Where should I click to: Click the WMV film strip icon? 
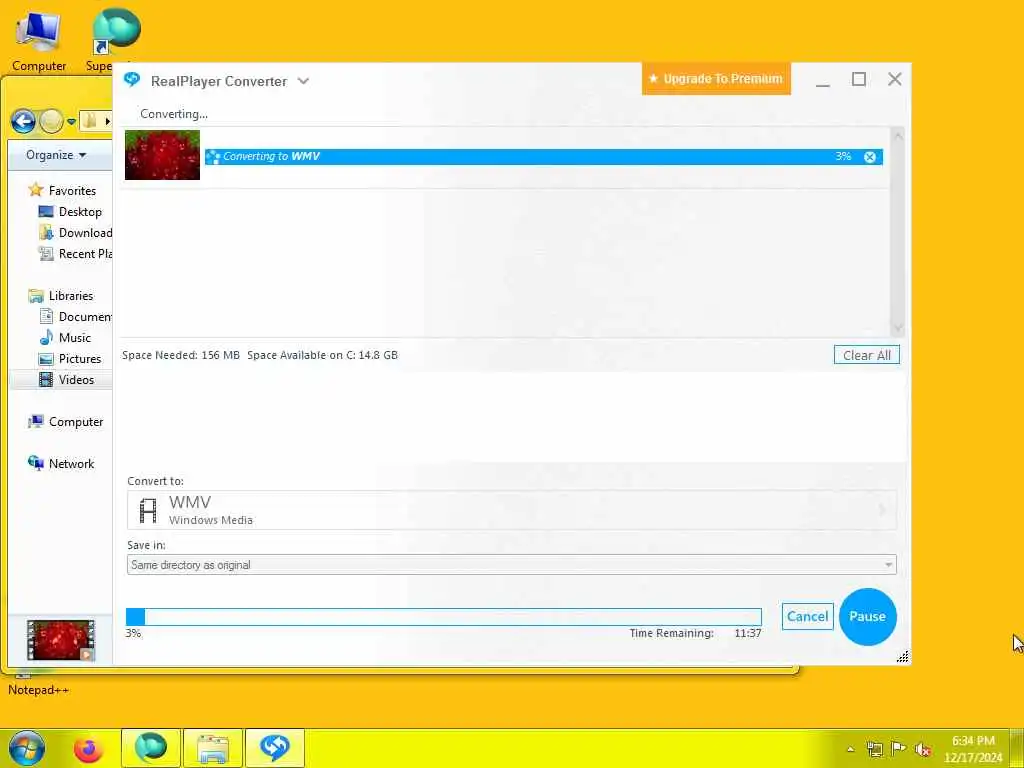(148, 510)
